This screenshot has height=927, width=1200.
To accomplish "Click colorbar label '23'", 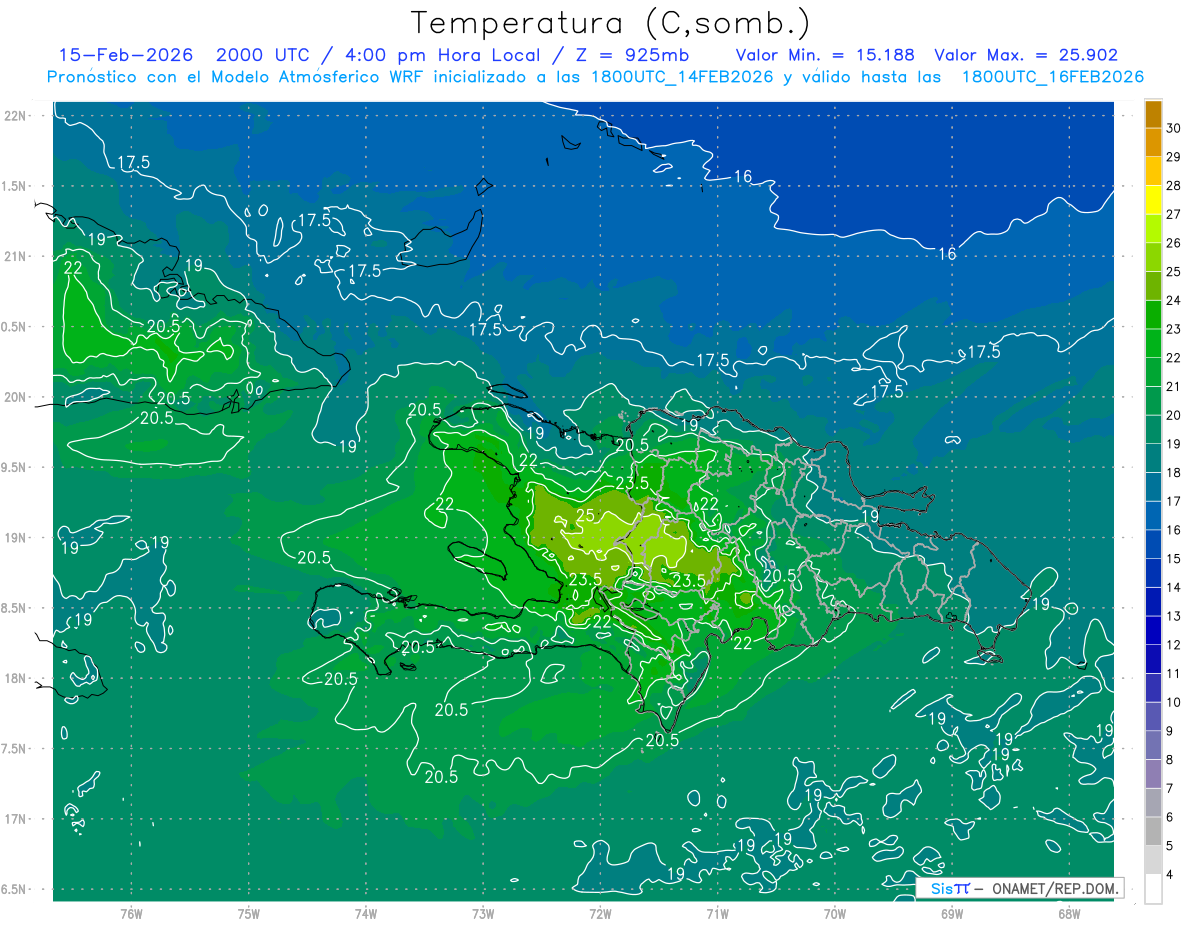I will coord(1173,329).
